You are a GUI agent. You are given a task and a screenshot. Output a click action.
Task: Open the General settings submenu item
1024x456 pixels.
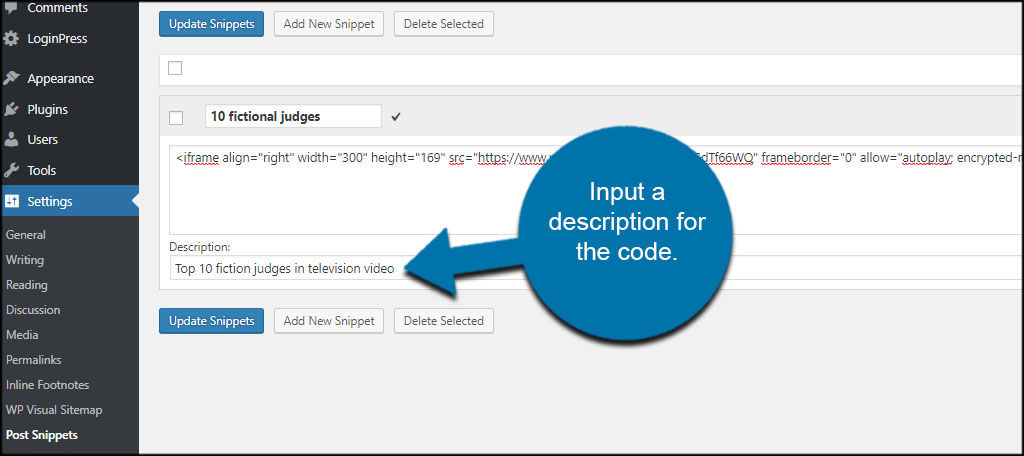26,235
